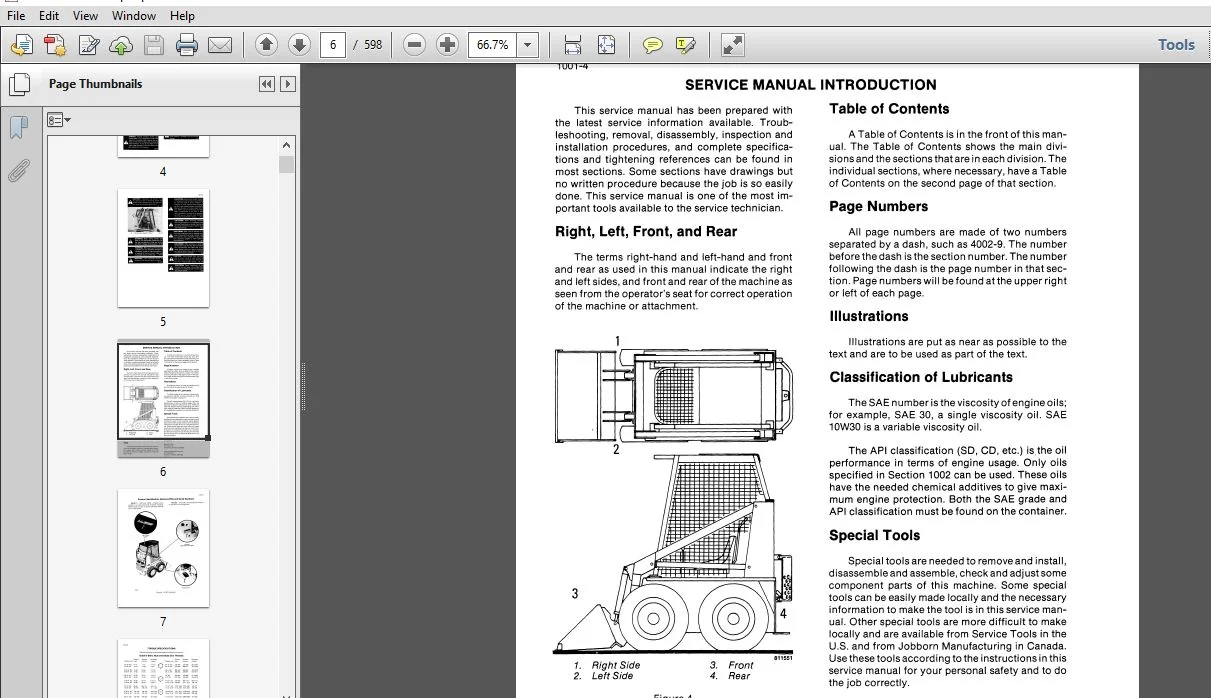This screenshot has width=1211, height=698.
Task: Go to next page down arrow
Action: 299,45
